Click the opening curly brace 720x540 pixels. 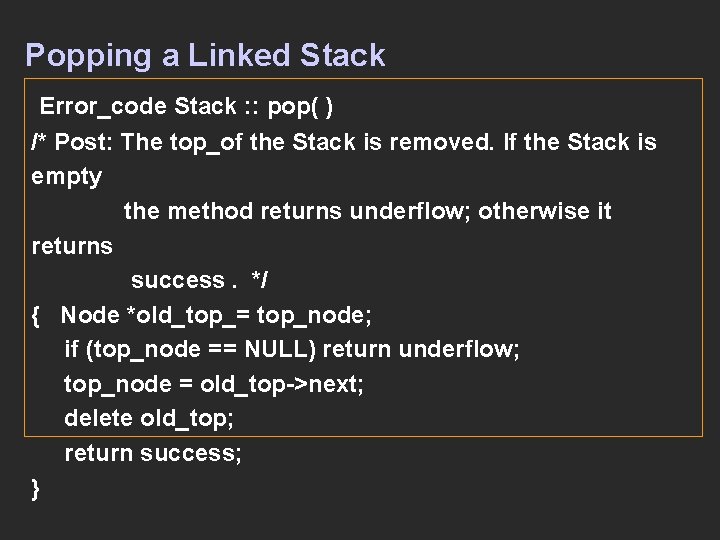[x=36, y=315]
